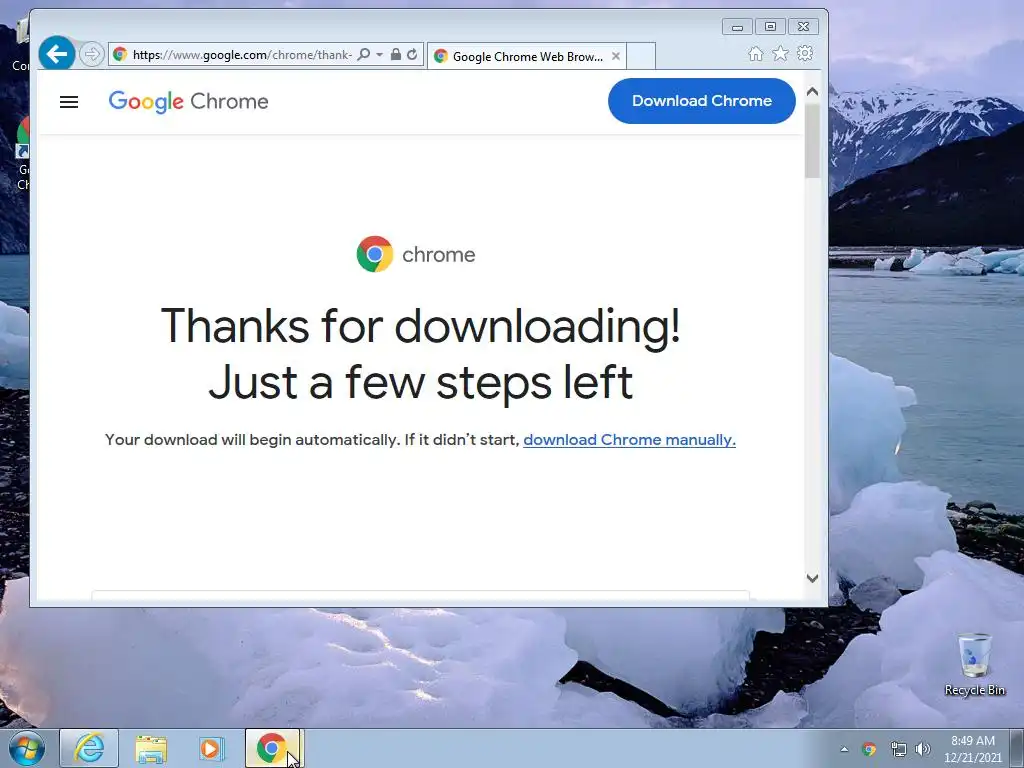Screen dimensions: 1024x768
Task: Click the Download Chrome button
Action: coord(701,101)
